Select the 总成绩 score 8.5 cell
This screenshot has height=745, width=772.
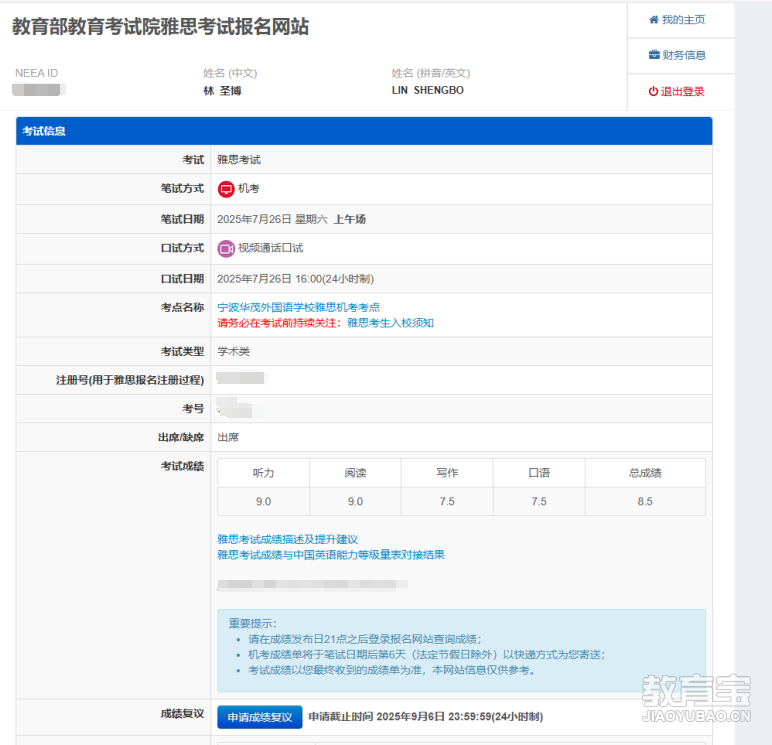[x=645, y=502]
